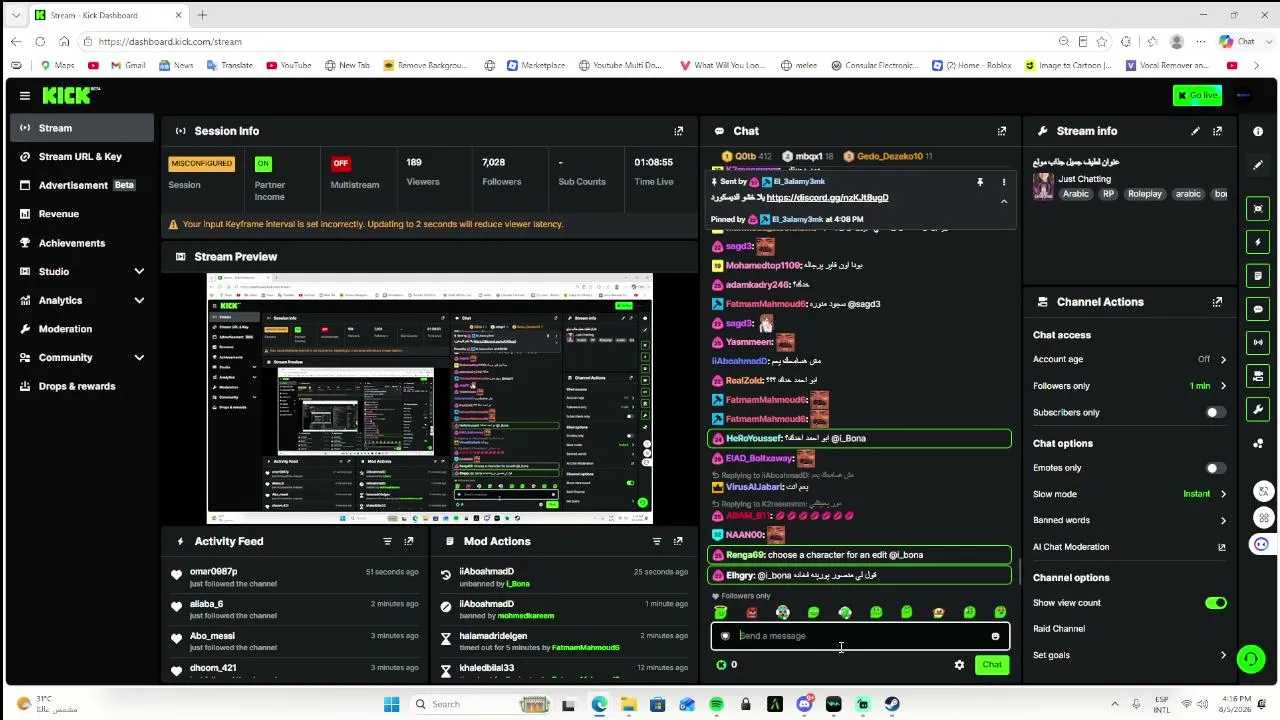Image resolution: width=1280 pixels, height=720 pixels.
Task: Click the info icon in the right rail
Action: (x=1258, y=131)
